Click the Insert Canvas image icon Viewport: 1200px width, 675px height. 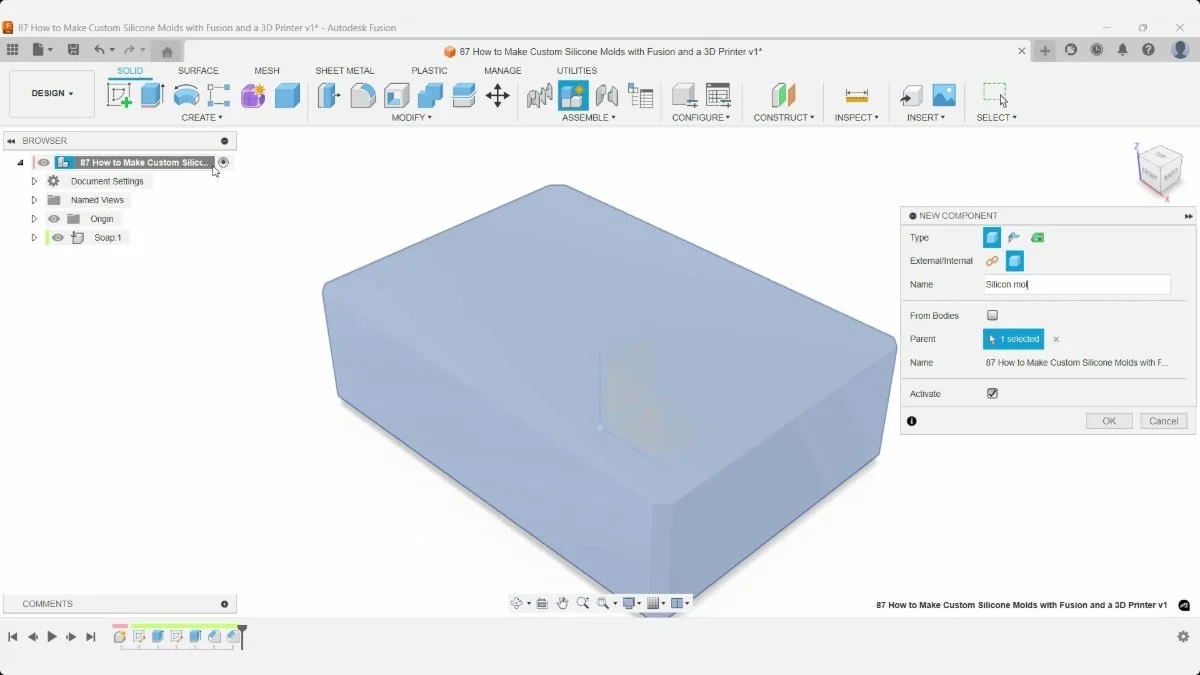point(944,95)
